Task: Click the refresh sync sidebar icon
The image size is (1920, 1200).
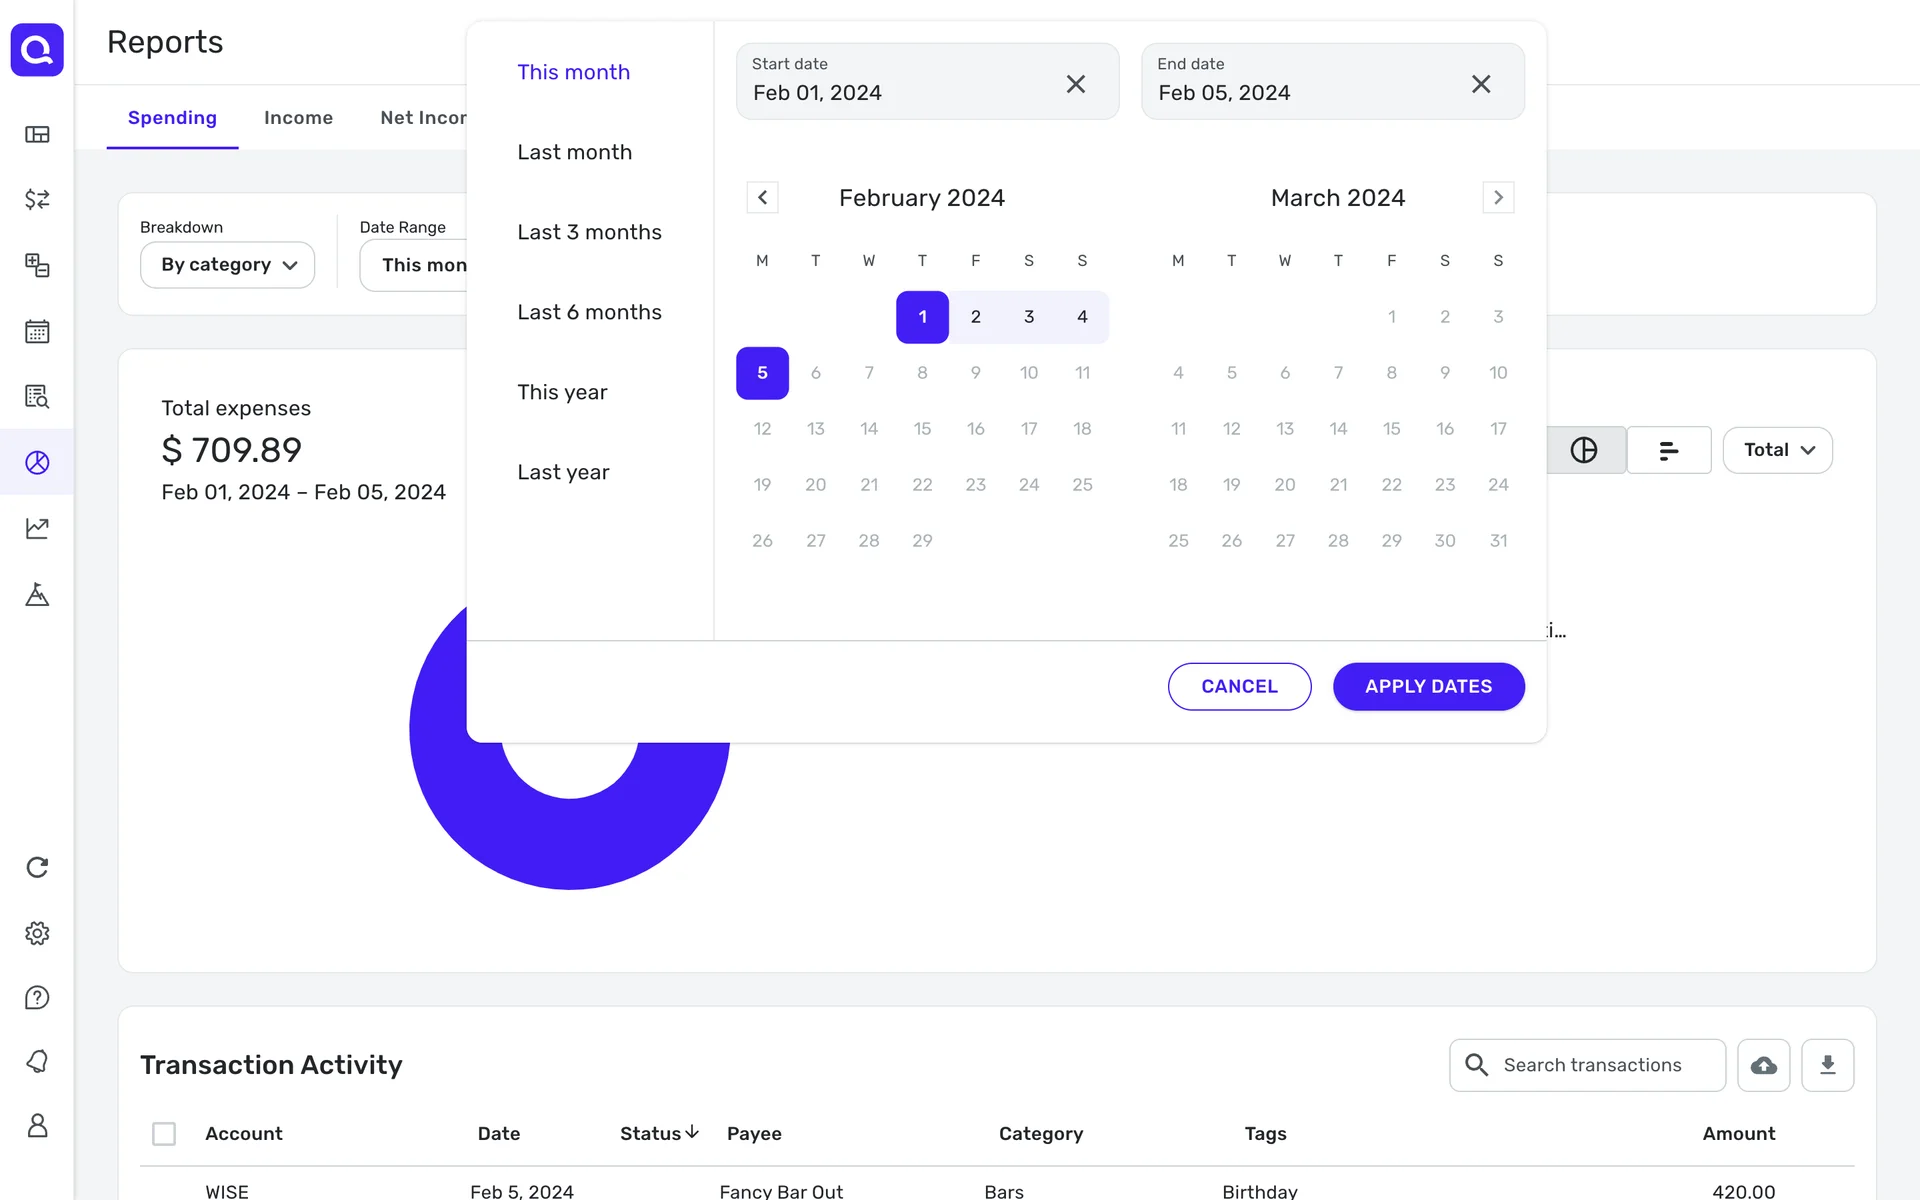Action: click(37, 867)
